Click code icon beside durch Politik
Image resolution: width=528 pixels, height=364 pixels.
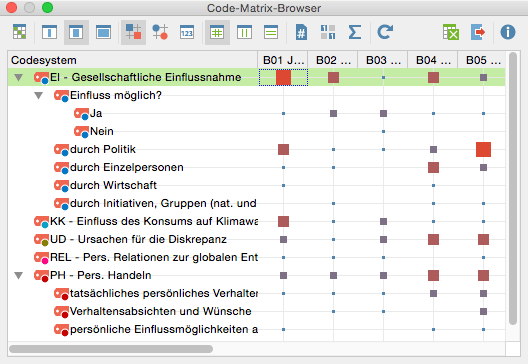point(61,150)
